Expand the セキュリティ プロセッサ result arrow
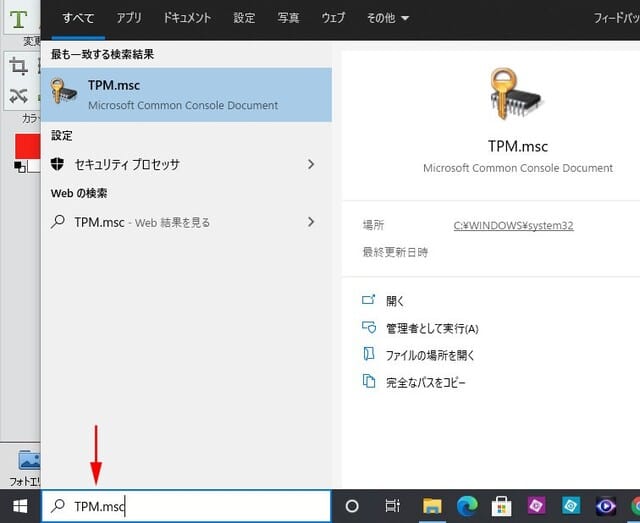Screen dimensions: 640x523 click(311, 164)
